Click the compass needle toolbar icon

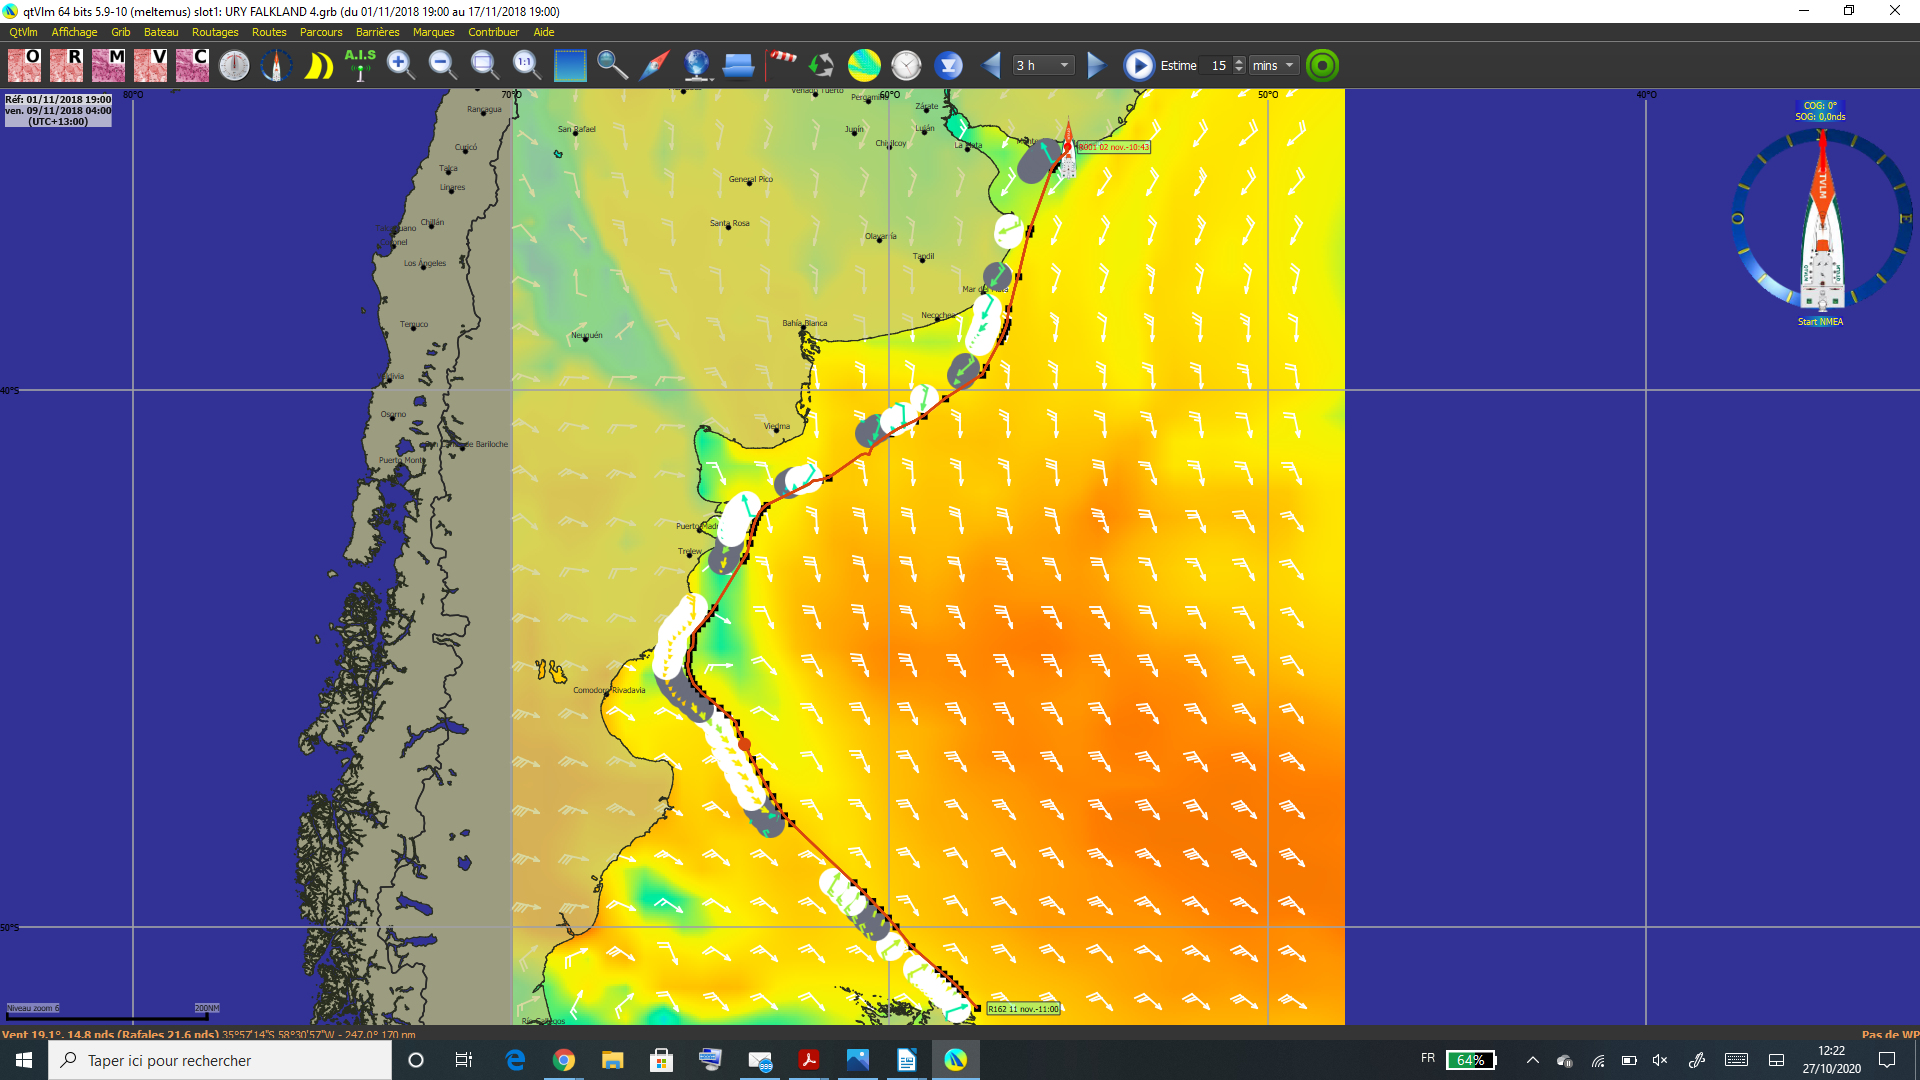[654, 65]
